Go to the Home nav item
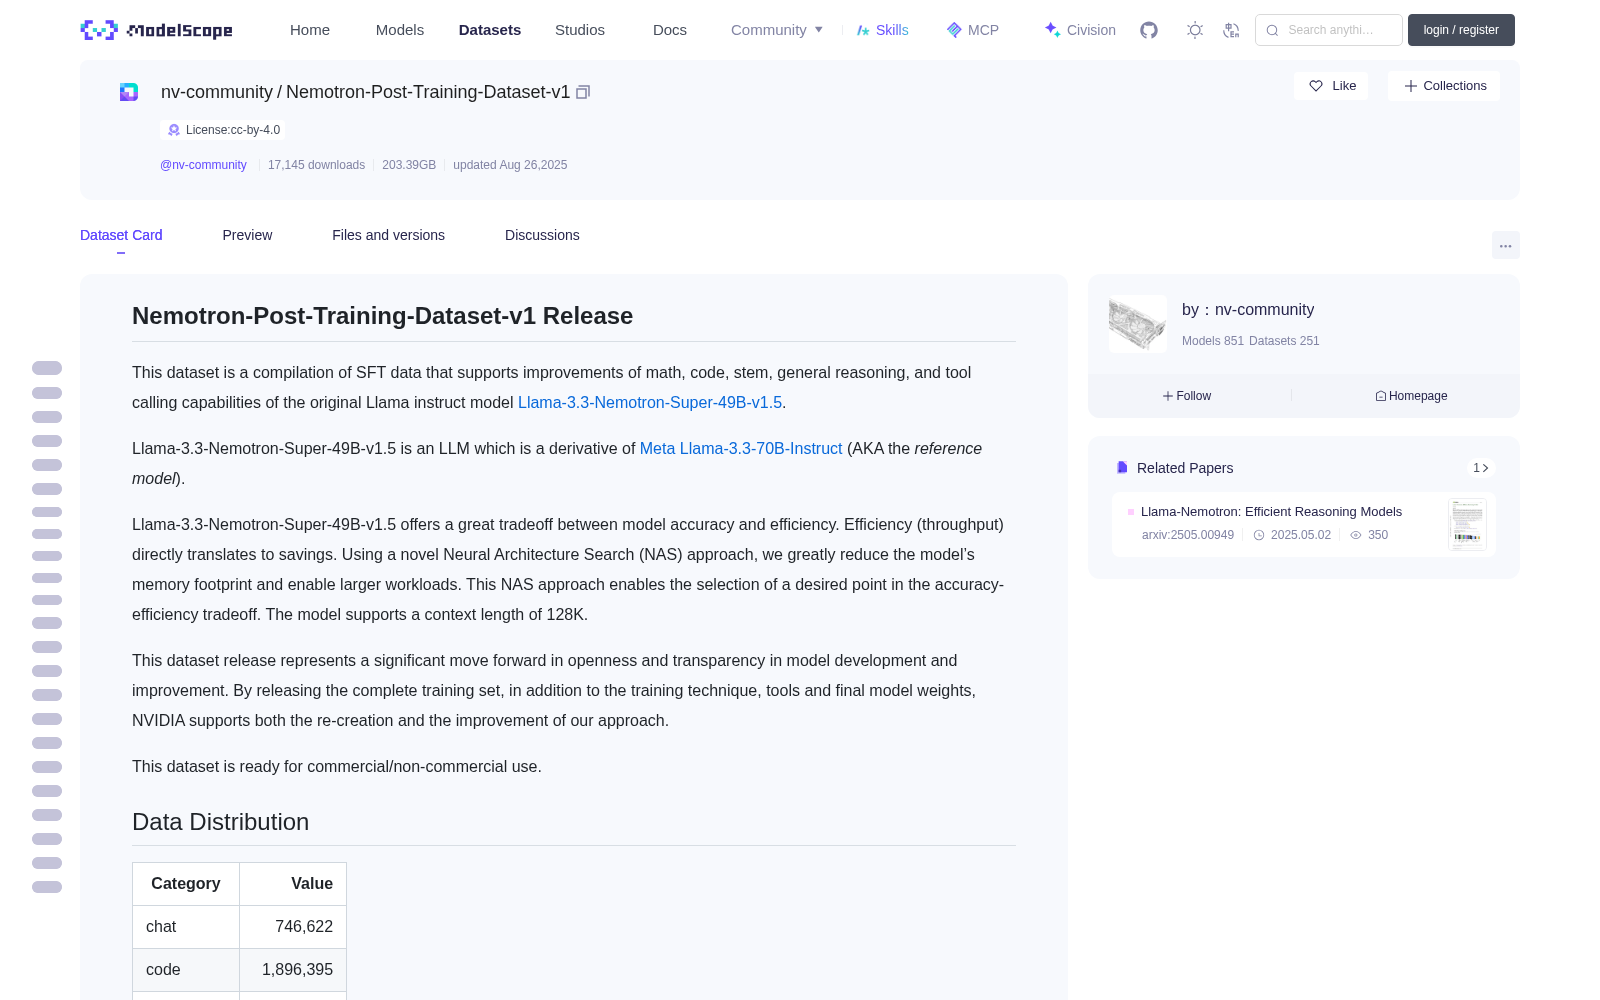 (x=310, y=30)
